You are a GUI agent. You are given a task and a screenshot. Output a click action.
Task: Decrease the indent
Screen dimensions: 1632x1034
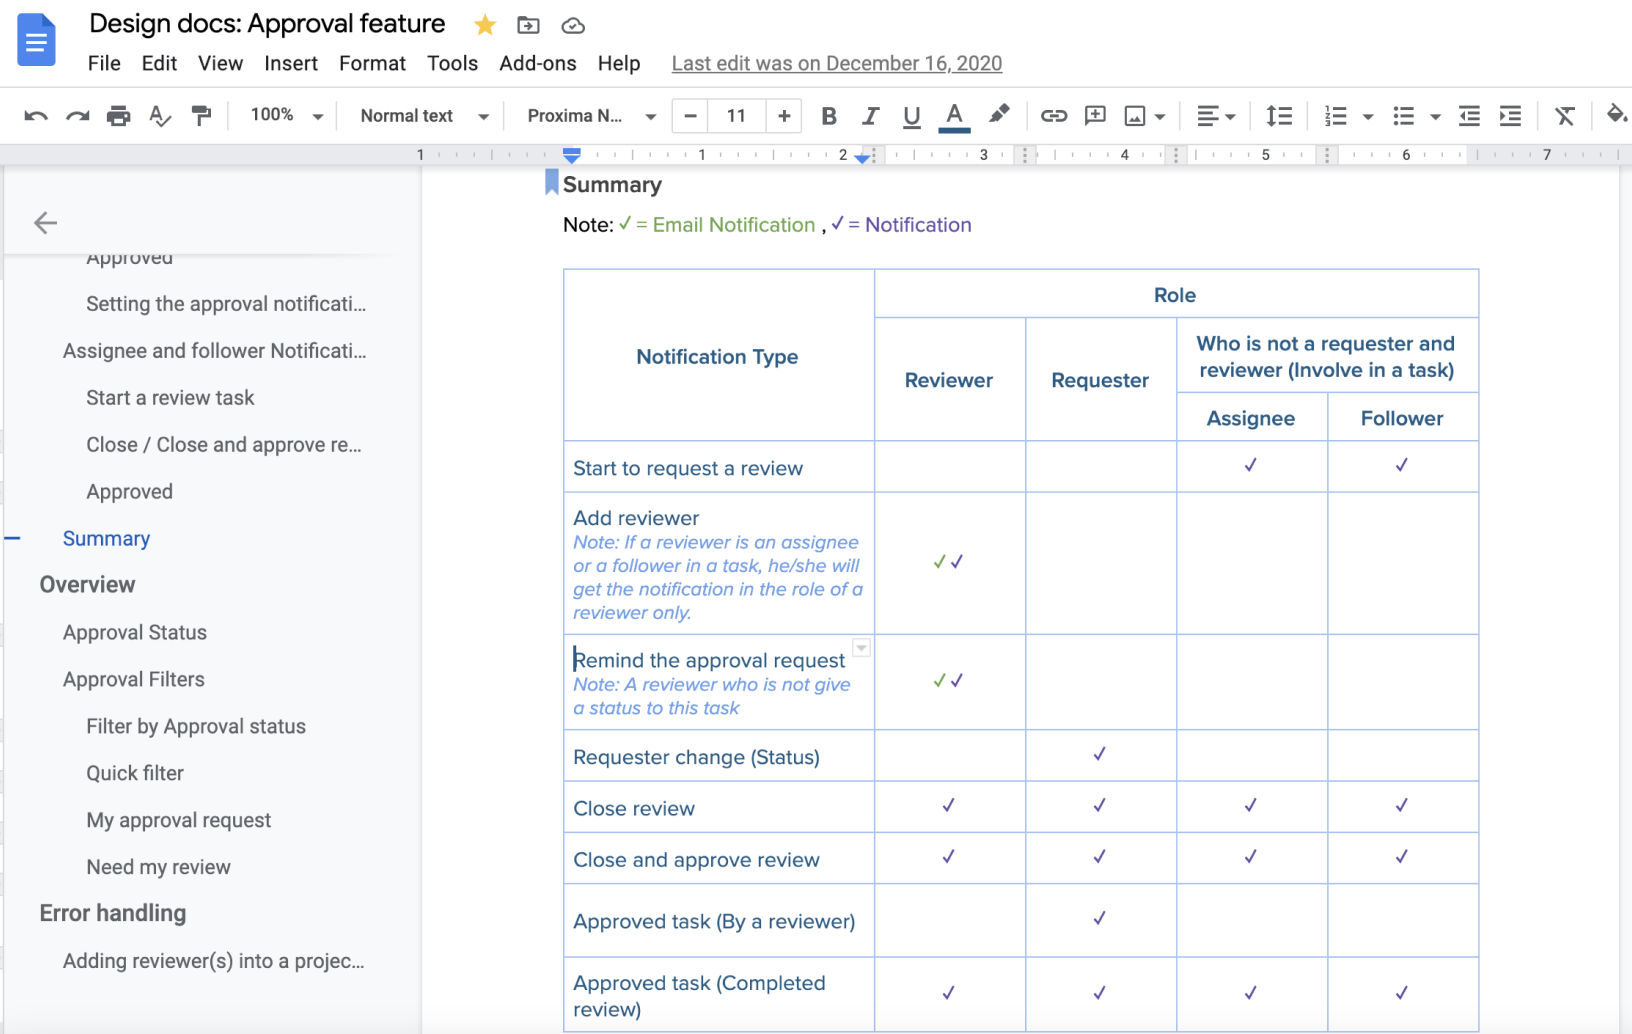1469,116
